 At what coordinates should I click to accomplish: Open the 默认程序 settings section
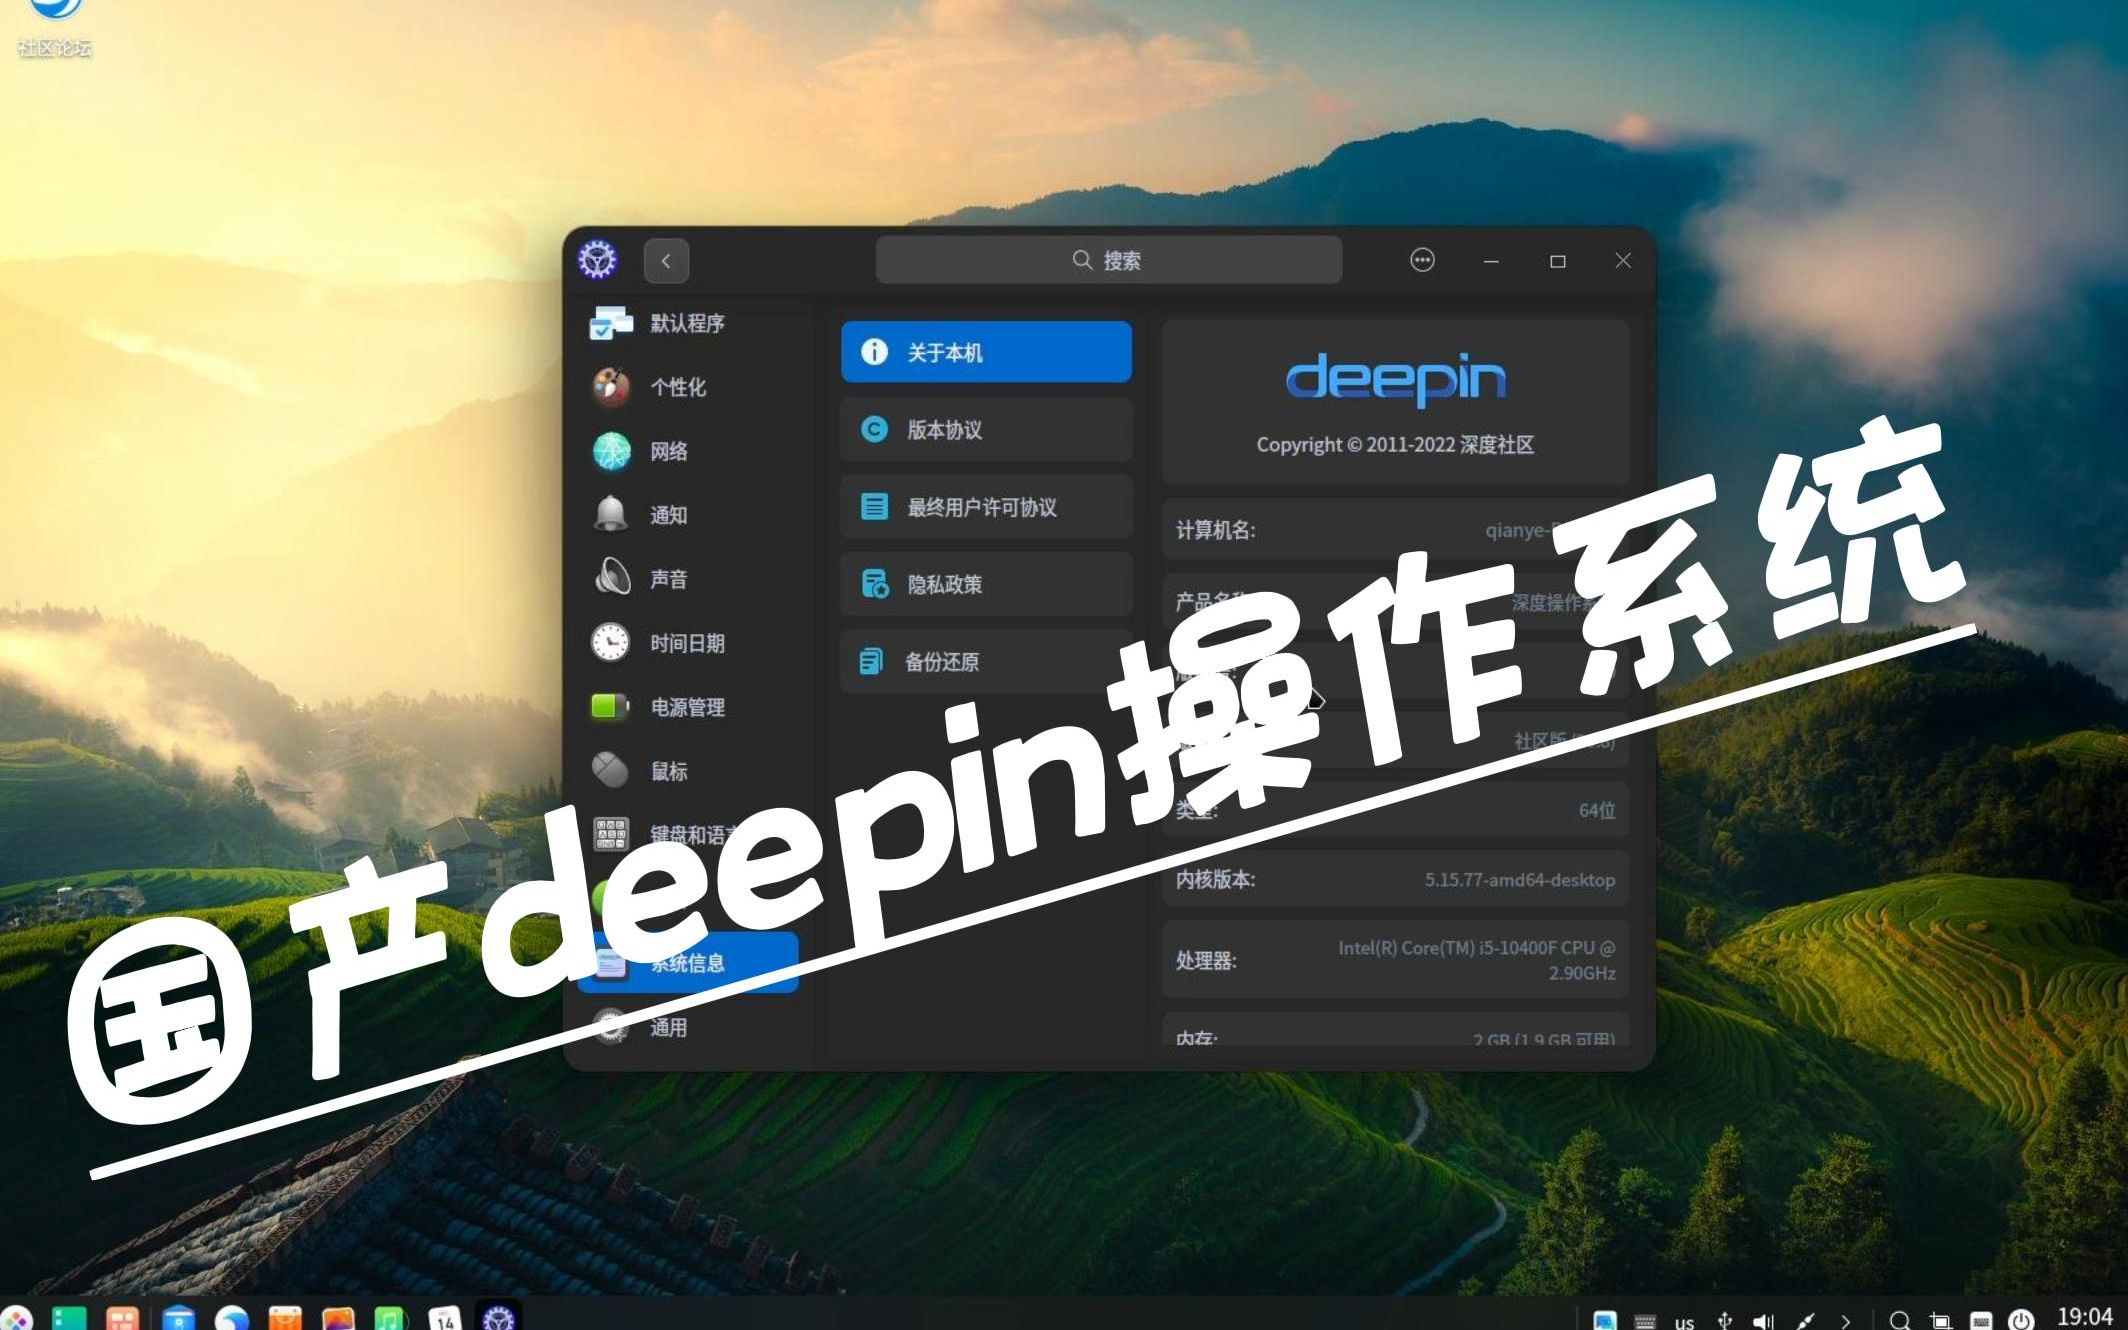click(686, 323)
